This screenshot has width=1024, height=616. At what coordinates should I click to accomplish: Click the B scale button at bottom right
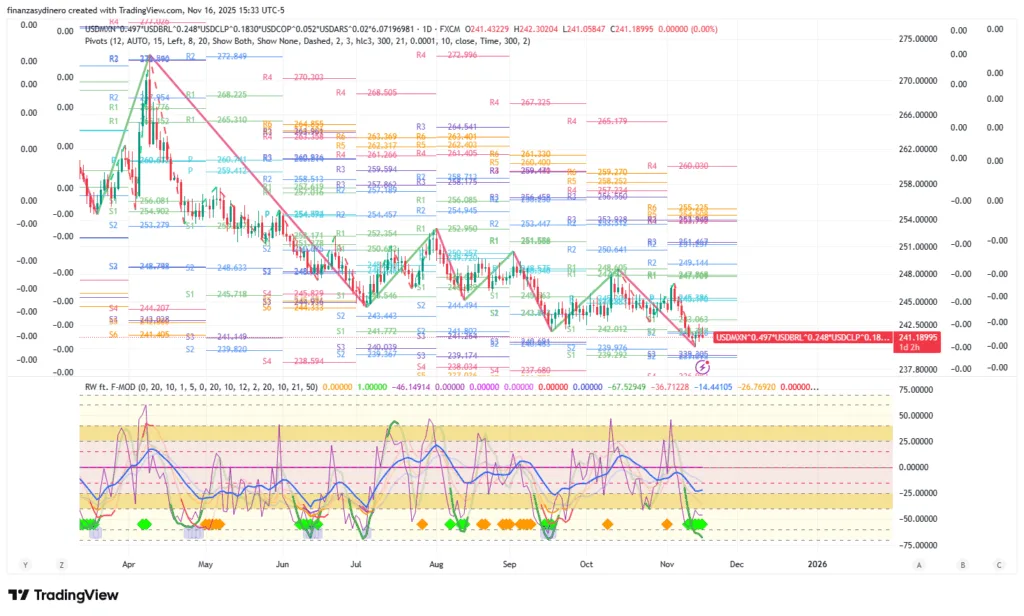tap(960, 564)
